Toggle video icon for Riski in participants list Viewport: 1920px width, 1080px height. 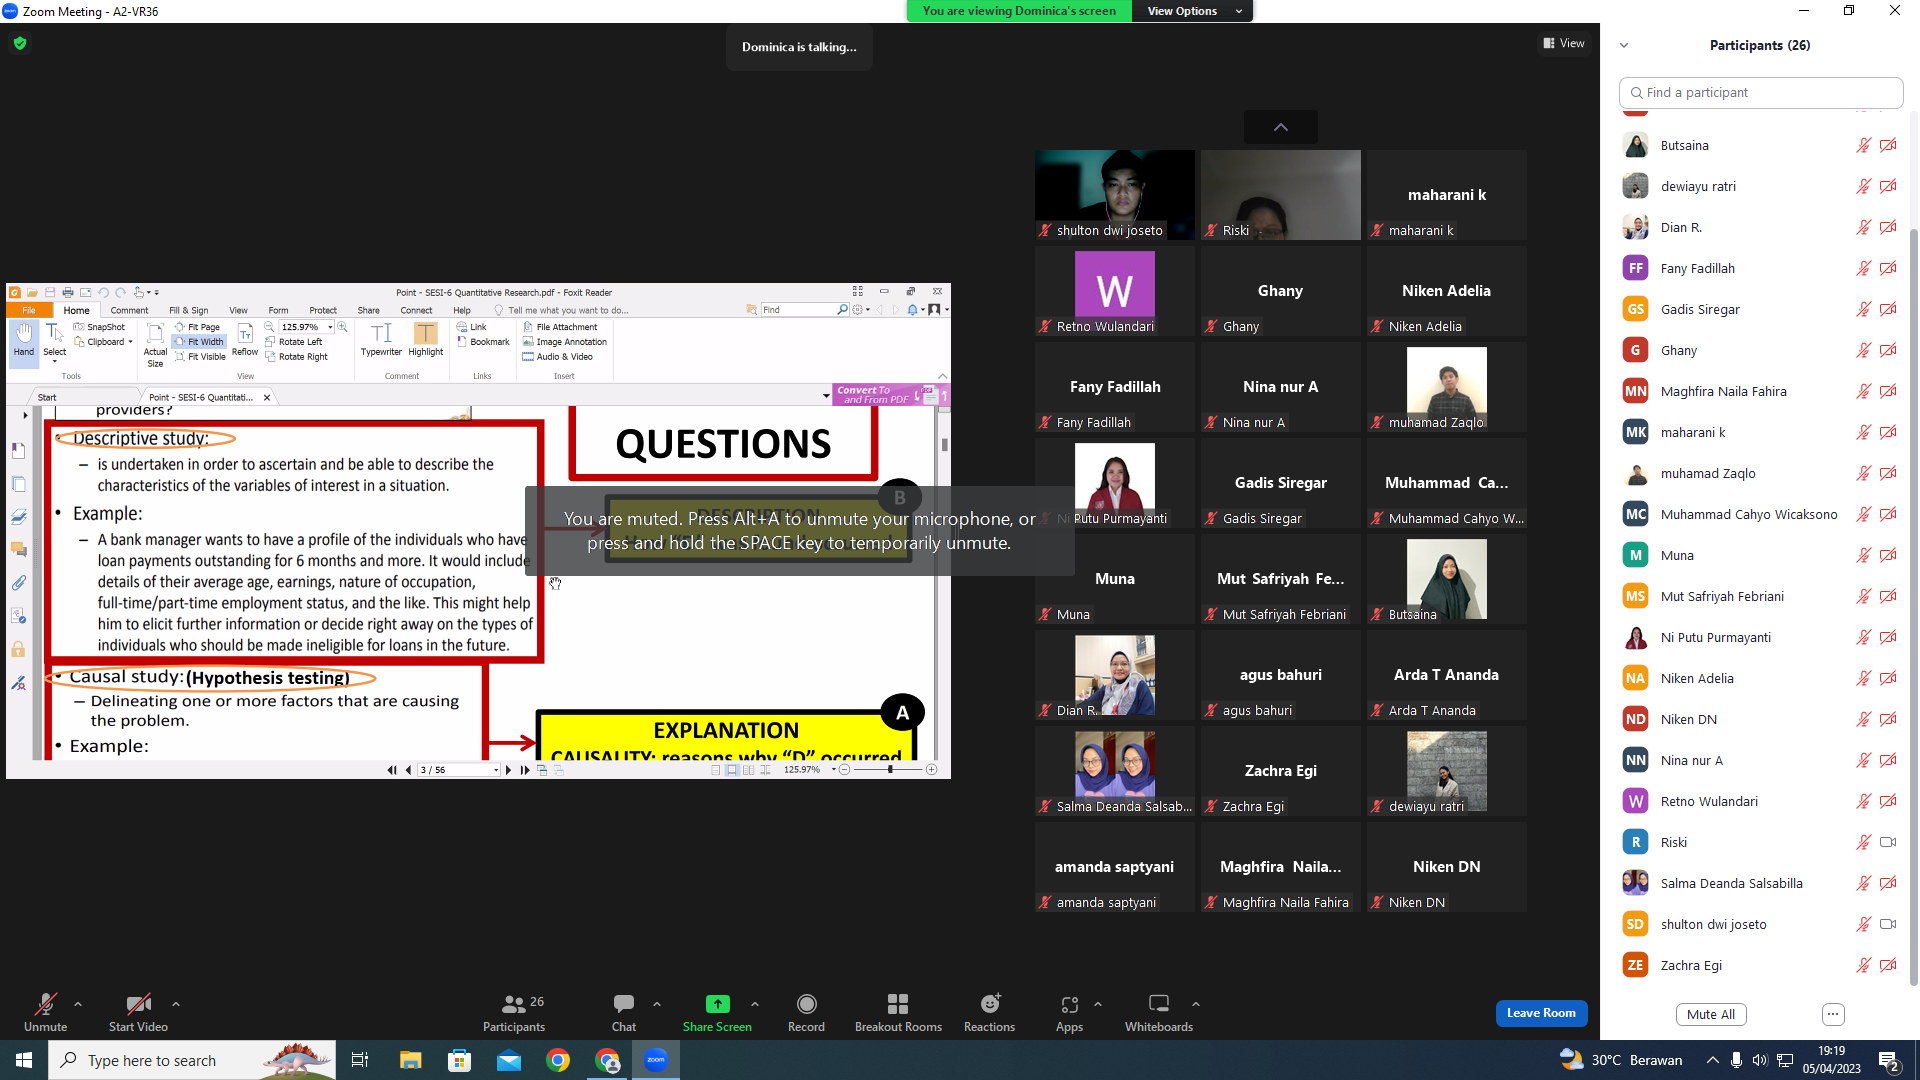pyautogui.click(x=1888, y=842)
